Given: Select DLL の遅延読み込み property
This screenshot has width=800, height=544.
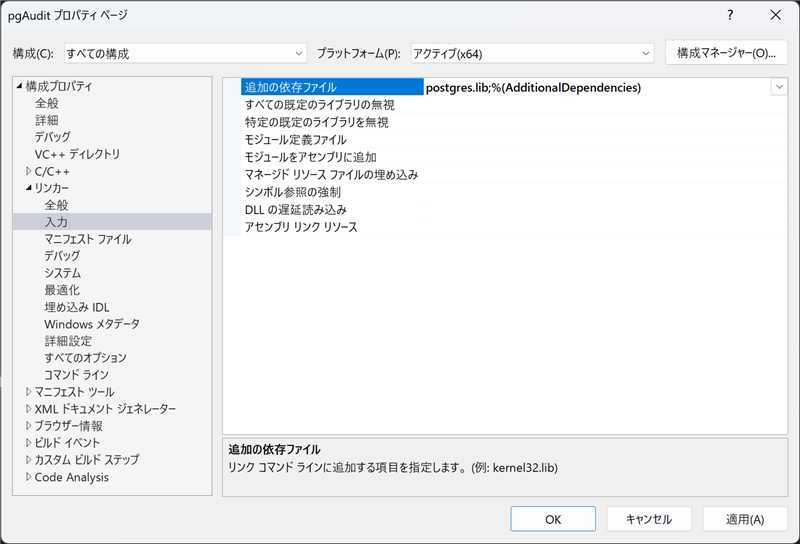Looking at the screenshot, I should [x=295, y=209].
